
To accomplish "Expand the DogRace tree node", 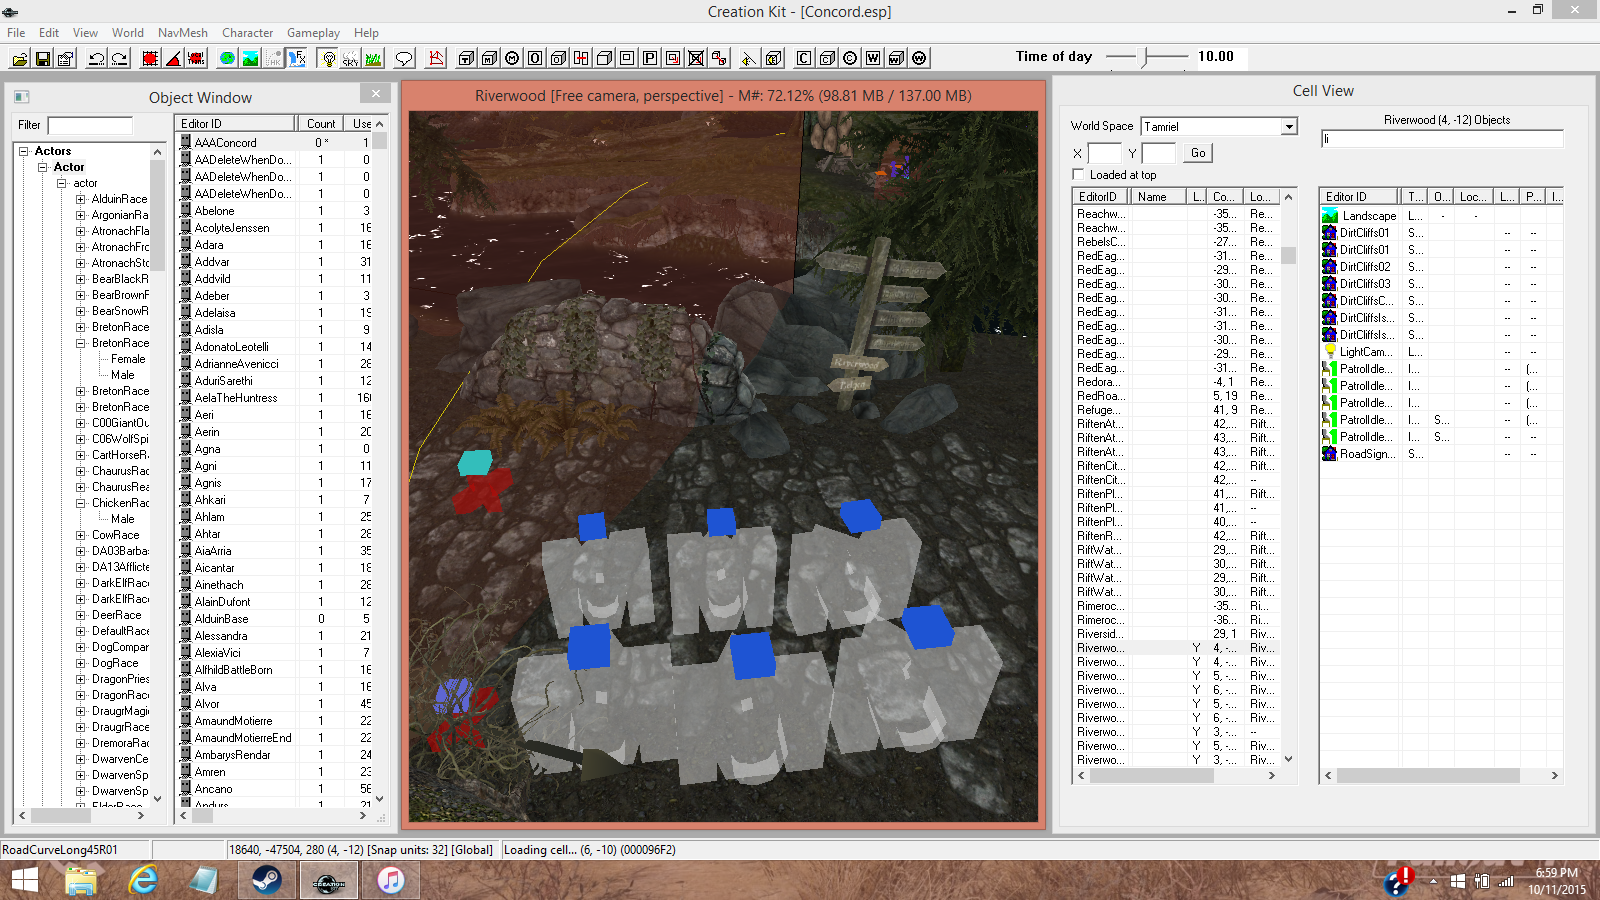I will click(x=81, y=663).
